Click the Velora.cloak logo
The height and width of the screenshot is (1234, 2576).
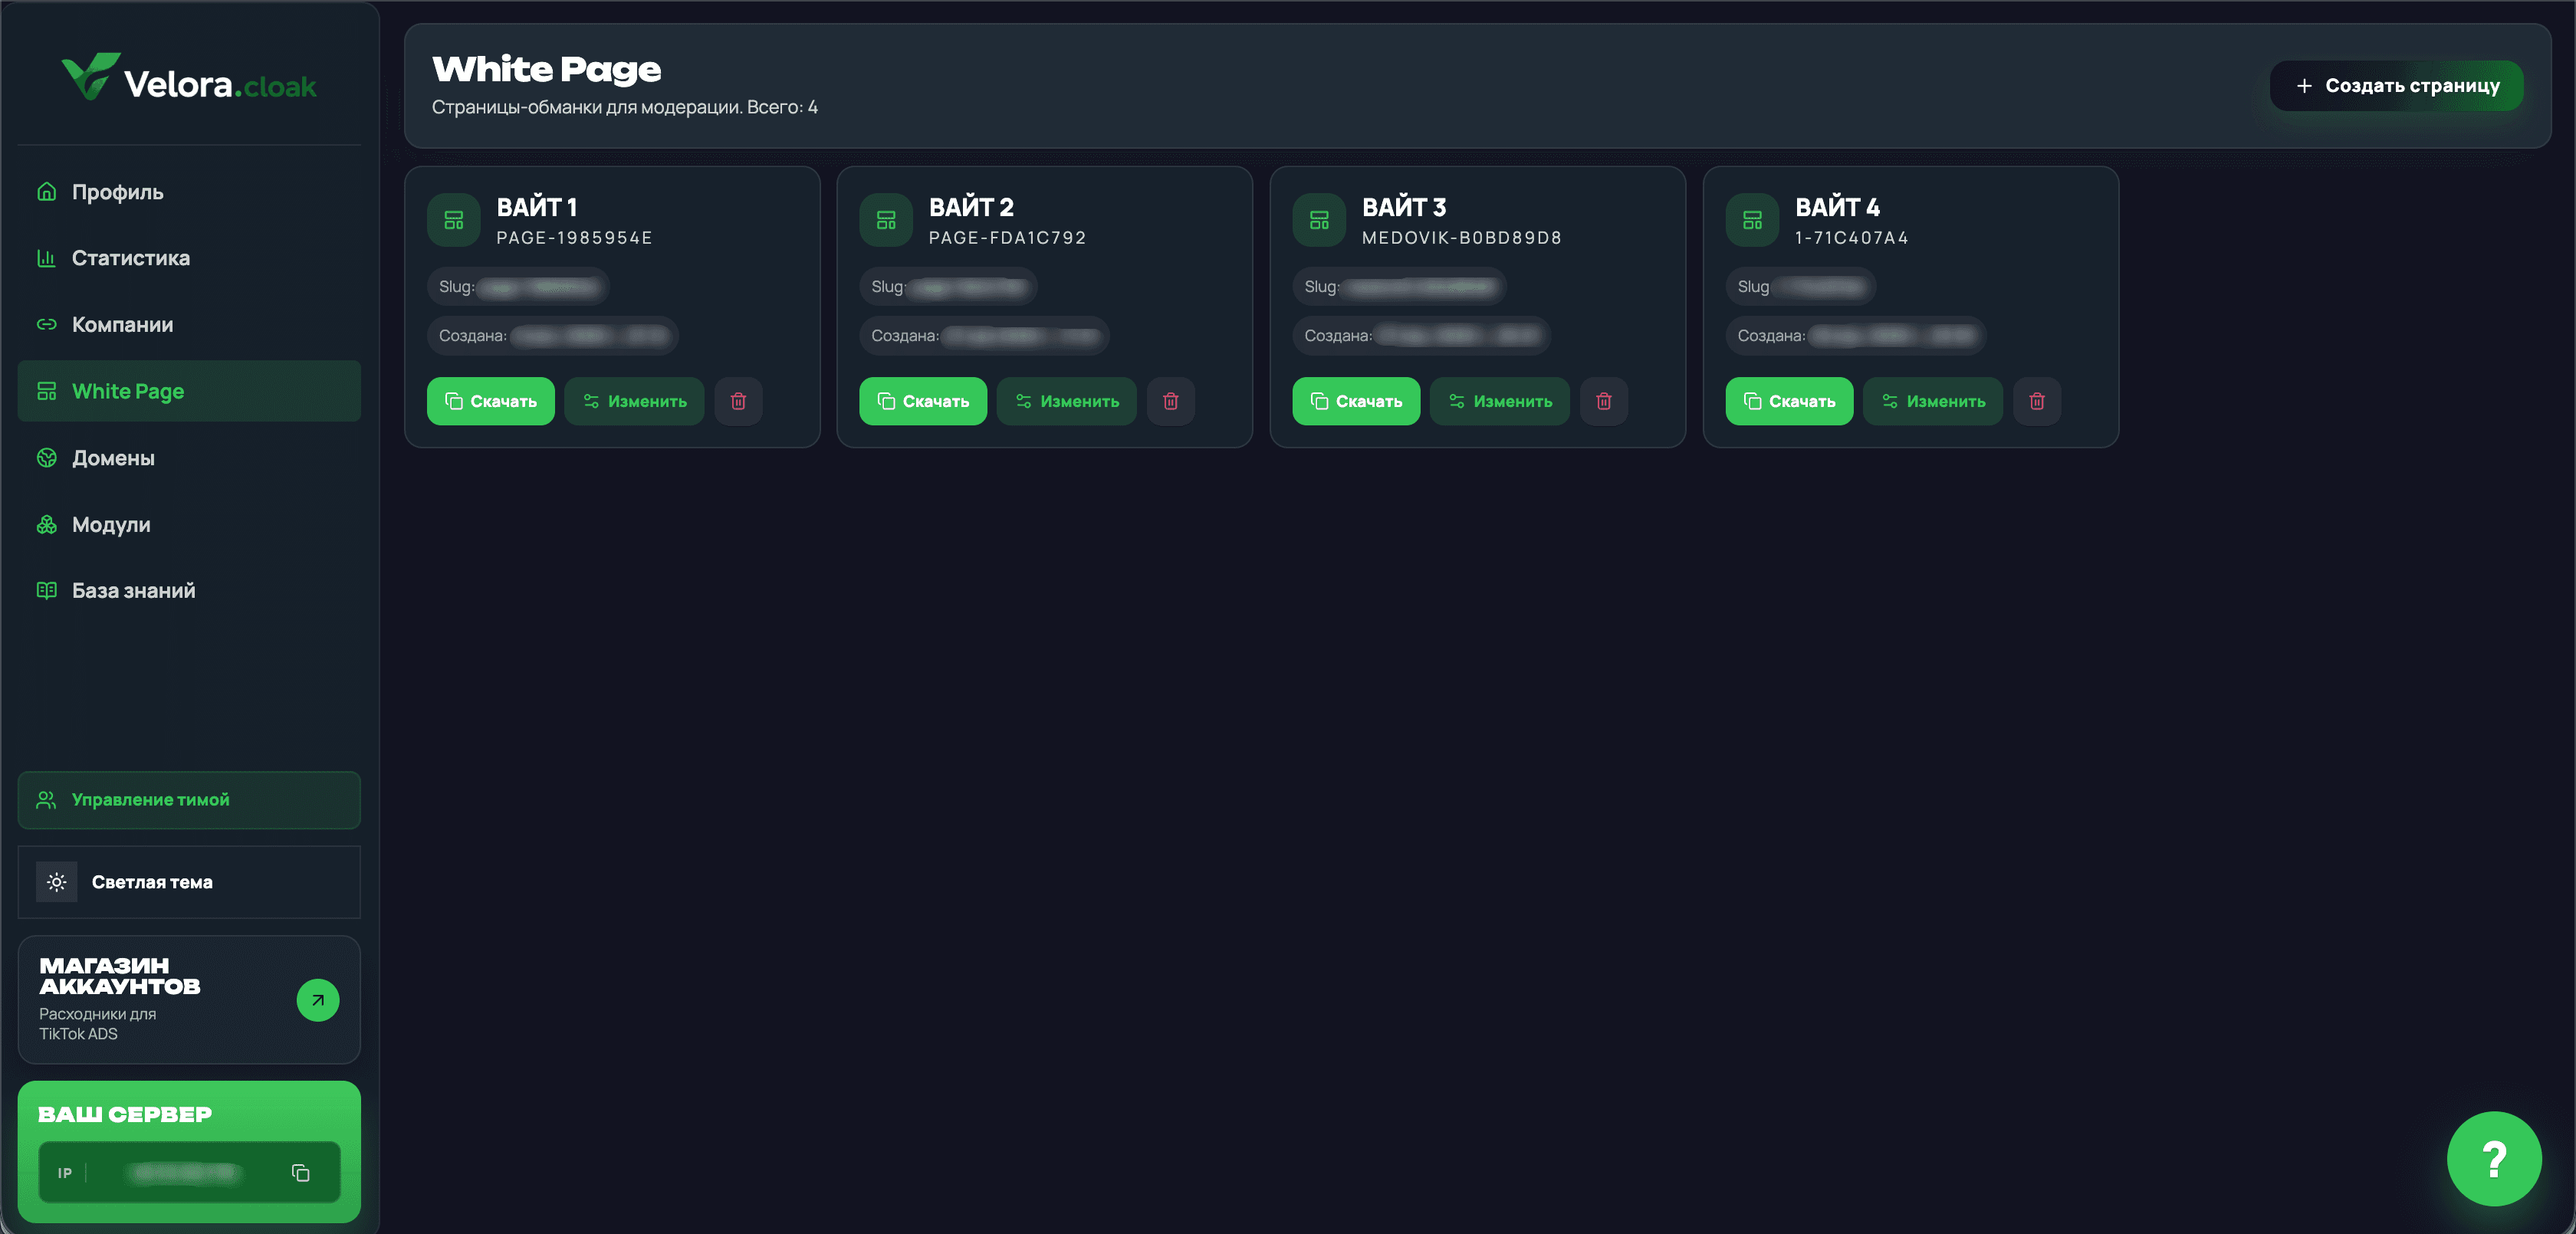point(189,78)
